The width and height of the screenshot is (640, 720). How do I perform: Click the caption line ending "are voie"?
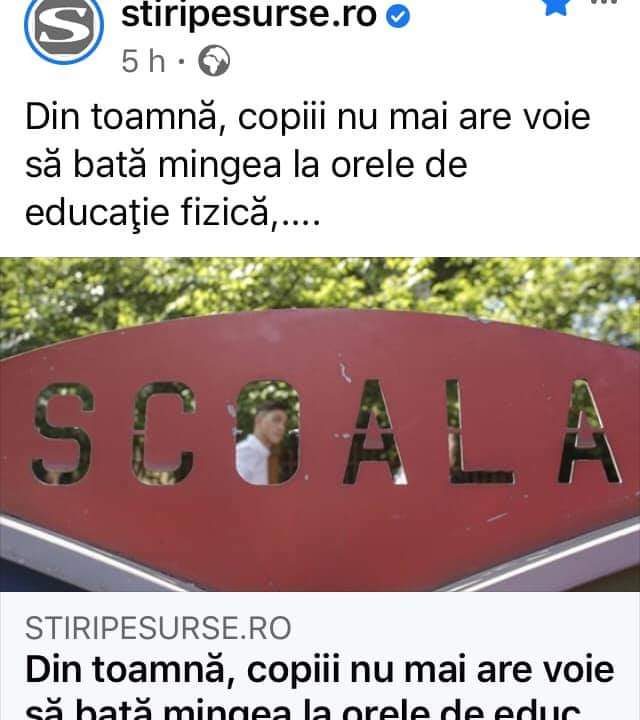coord(308,118)
